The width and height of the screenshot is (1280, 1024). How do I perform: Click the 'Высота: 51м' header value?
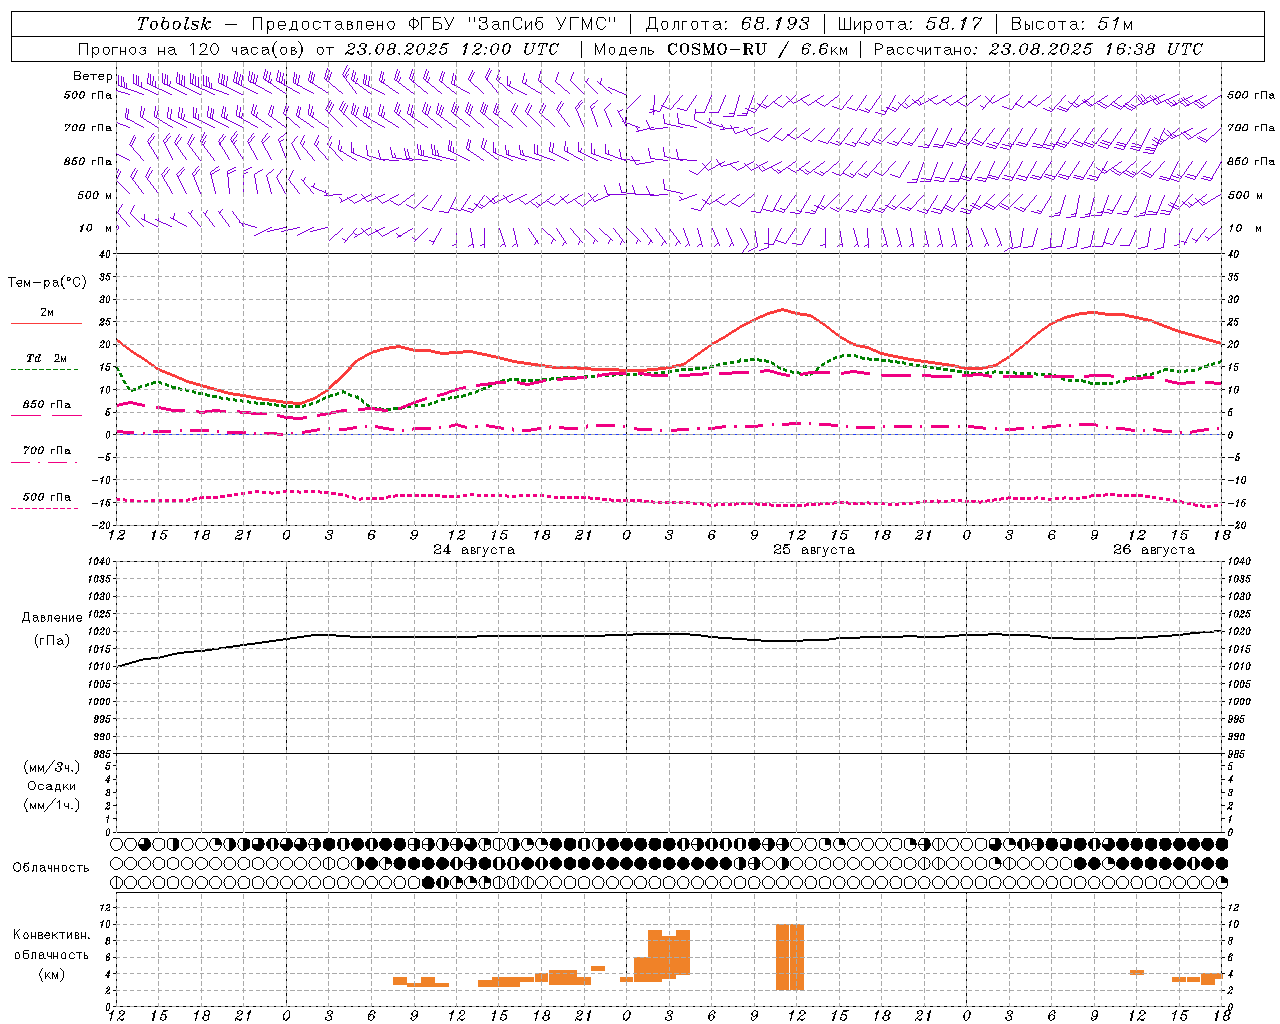1072,24
